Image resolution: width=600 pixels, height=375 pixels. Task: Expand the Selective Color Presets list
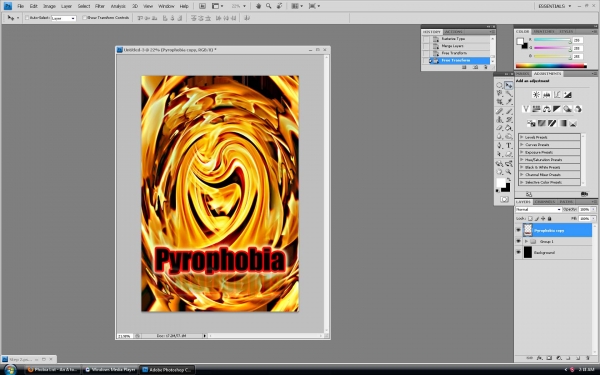(521, 183)
